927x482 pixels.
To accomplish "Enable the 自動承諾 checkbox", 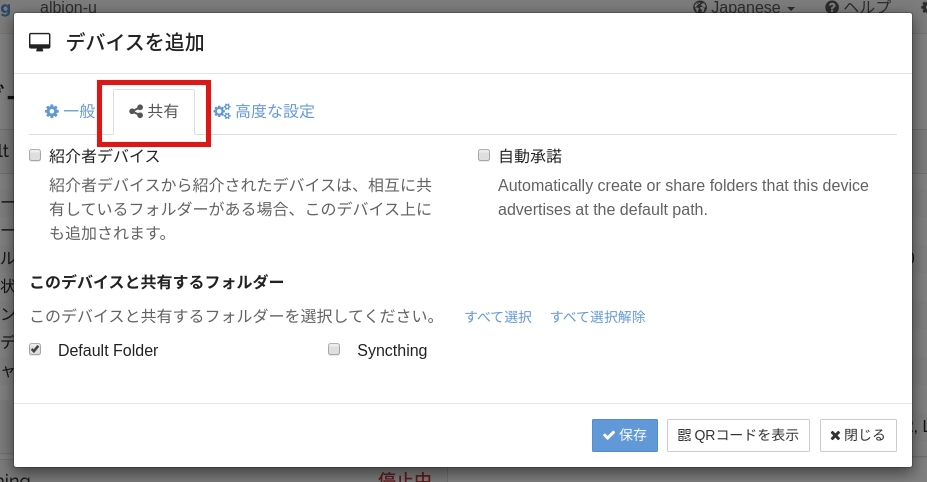I will click(484, 155).
